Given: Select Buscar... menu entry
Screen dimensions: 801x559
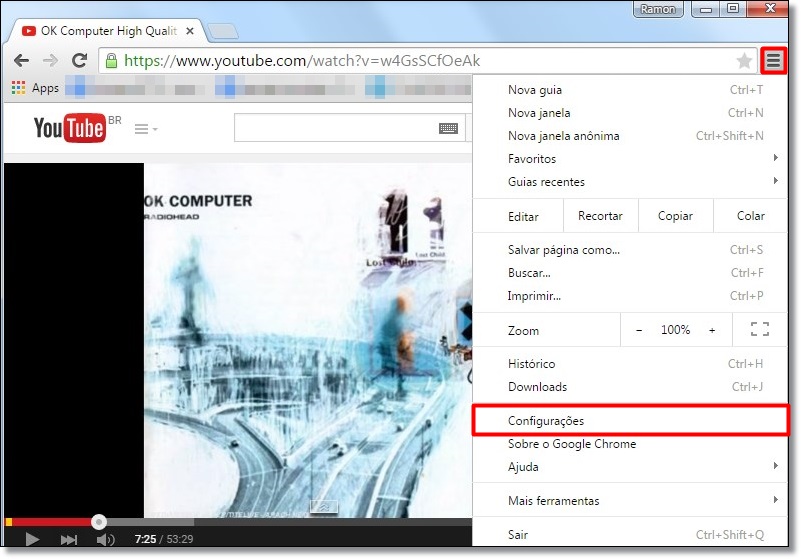Looking at the screenshot, I should [x=630, y=273].
